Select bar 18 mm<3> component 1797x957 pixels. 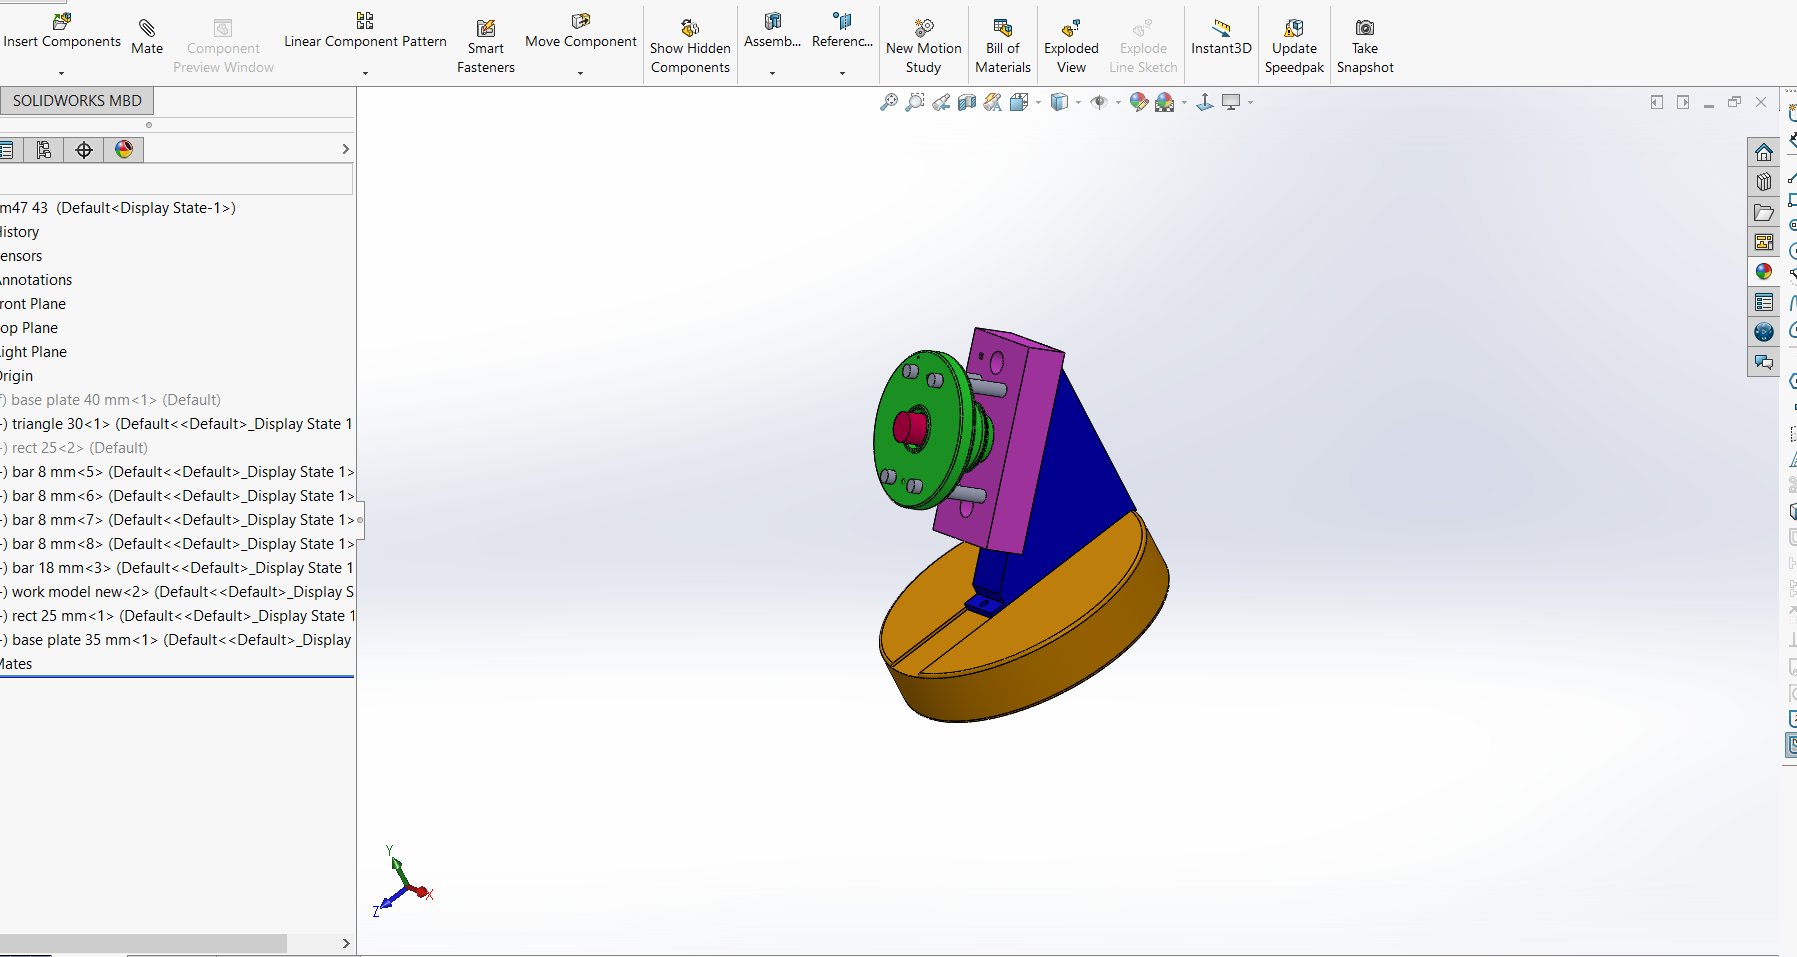[177, 568]
